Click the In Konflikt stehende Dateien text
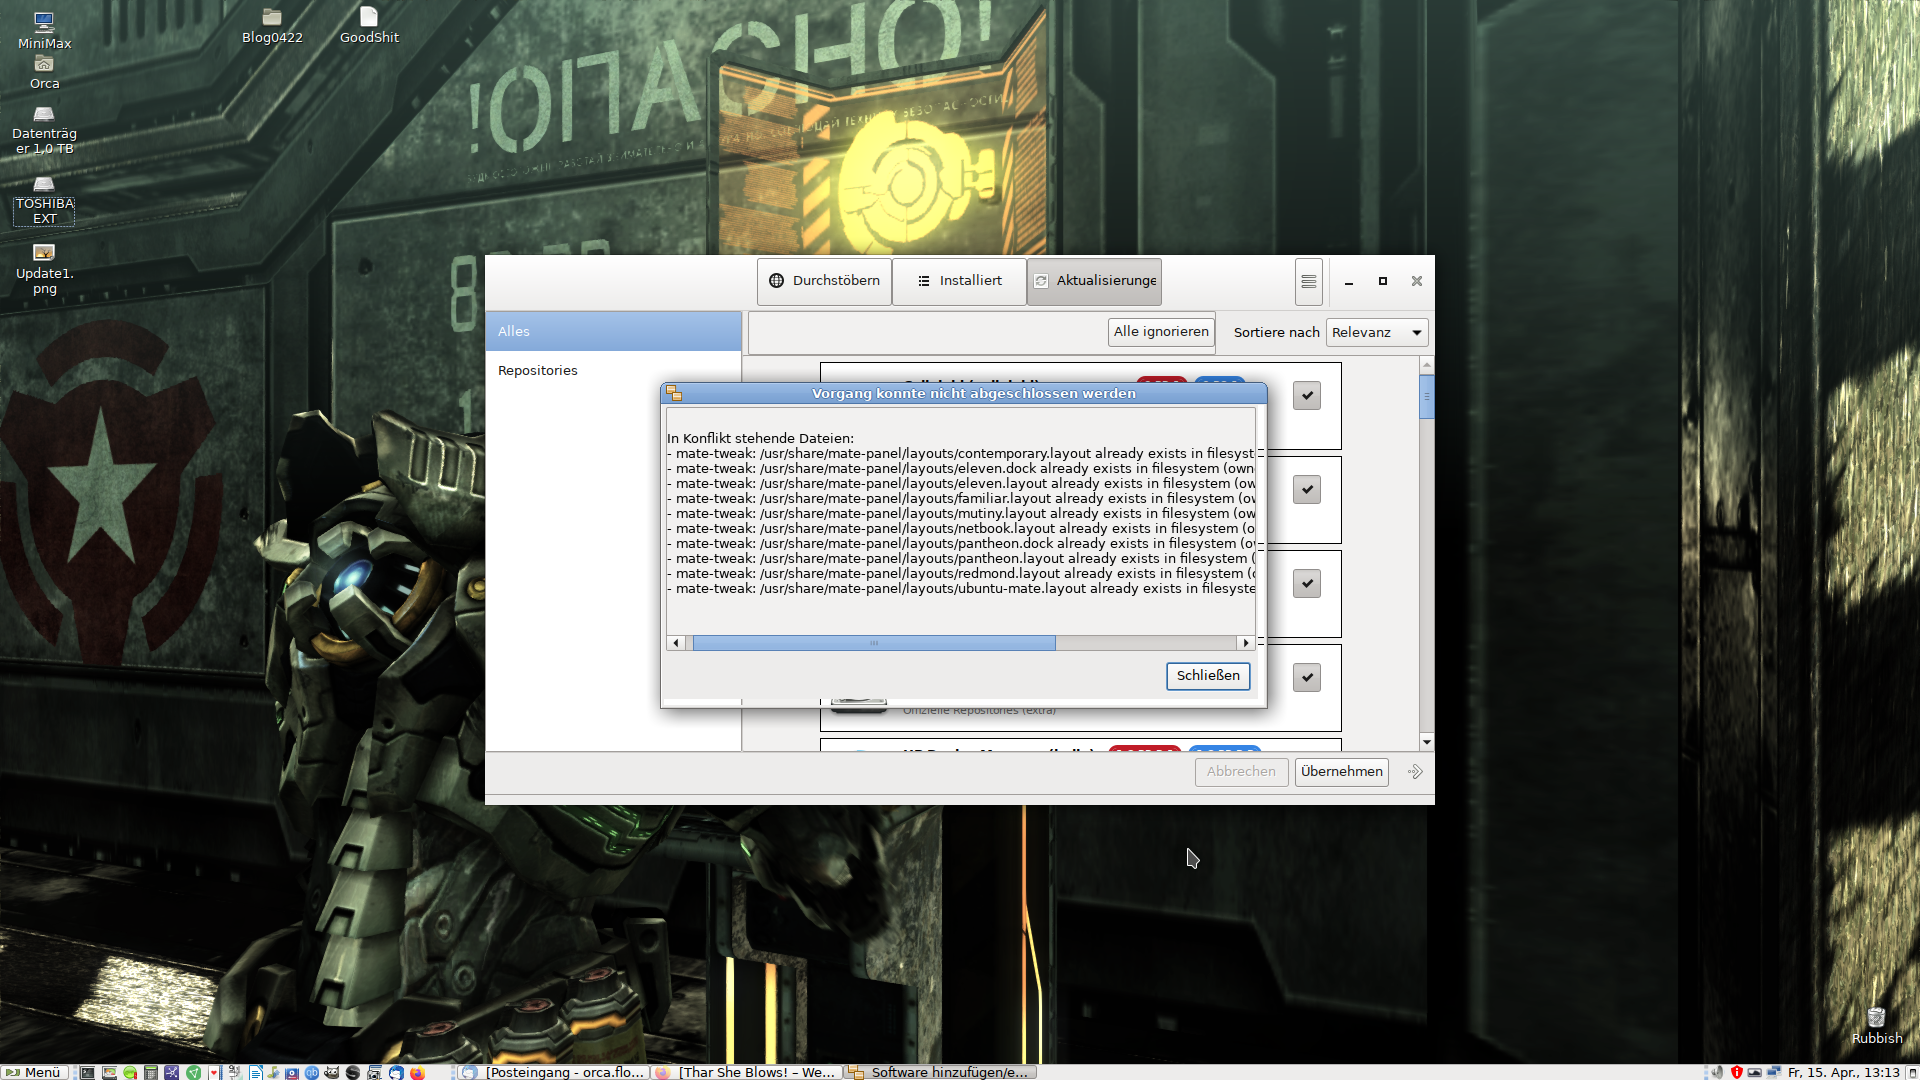Screen dimensions: 1920x1080 (x=760, y=438)
